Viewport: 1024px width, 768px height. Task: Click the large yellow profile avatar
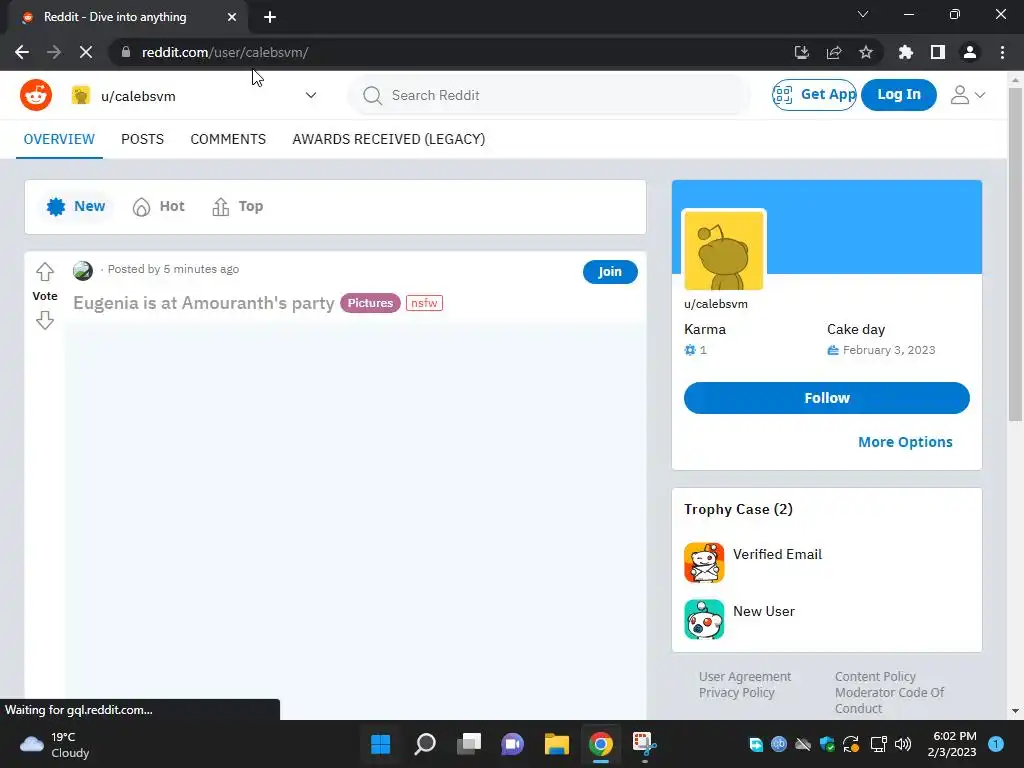(724, 250)
